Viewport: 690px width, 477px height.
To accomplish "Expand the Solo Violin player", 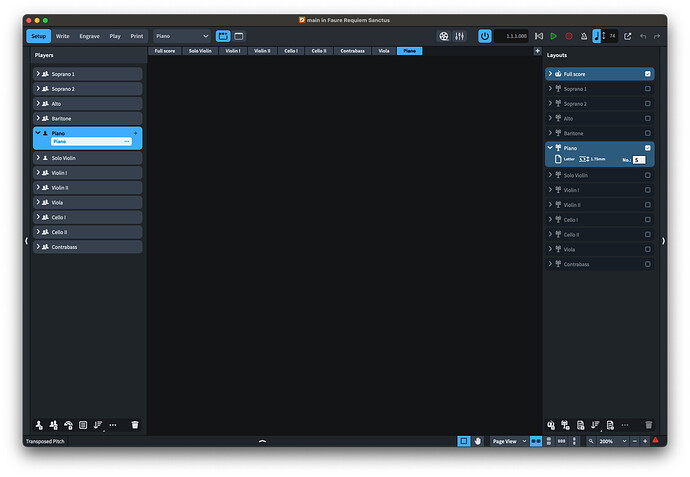I will (38, 158).
